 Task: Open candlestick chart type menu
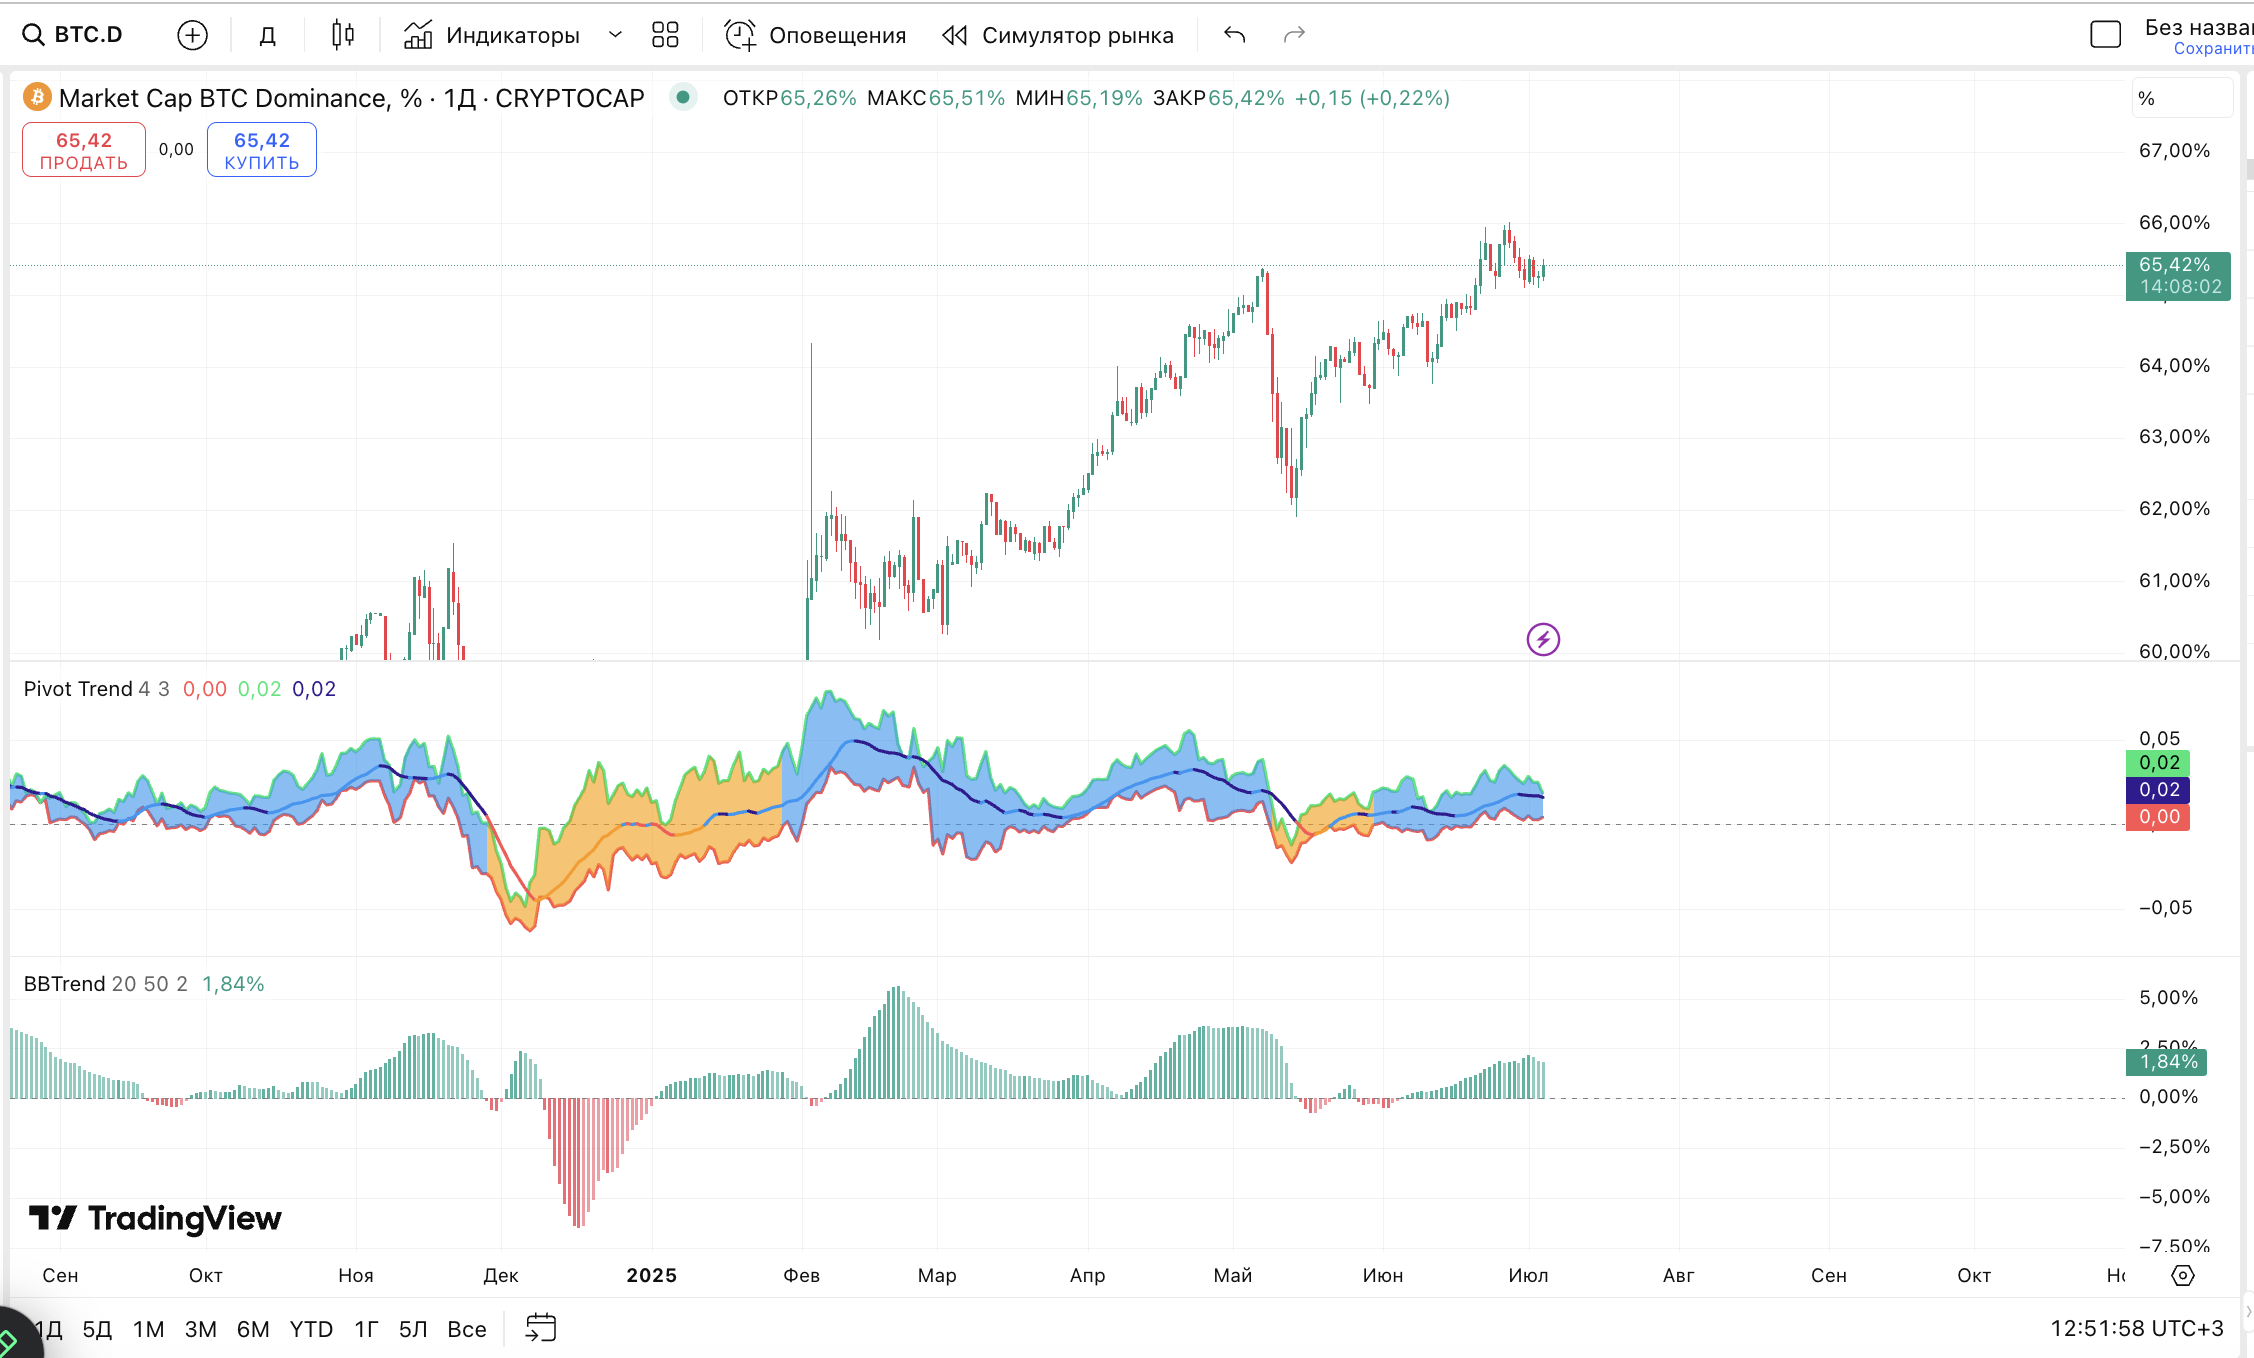[342, 35]
